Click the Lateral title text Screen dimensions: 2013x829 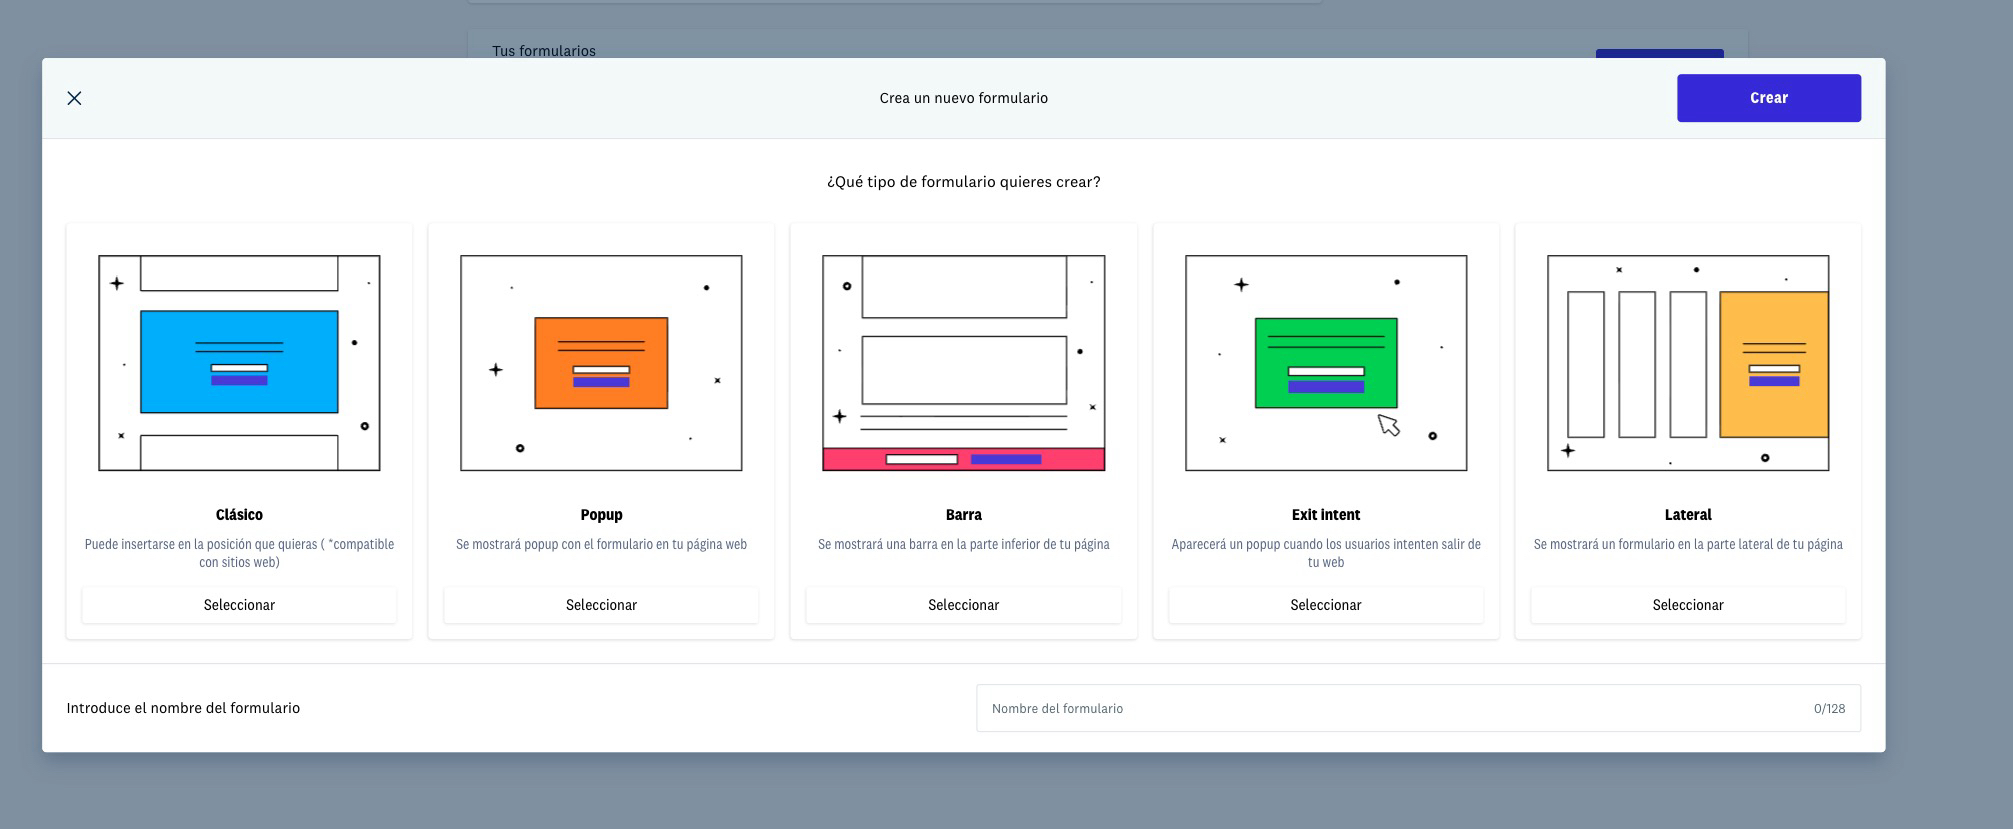[x=1687, y=515]
